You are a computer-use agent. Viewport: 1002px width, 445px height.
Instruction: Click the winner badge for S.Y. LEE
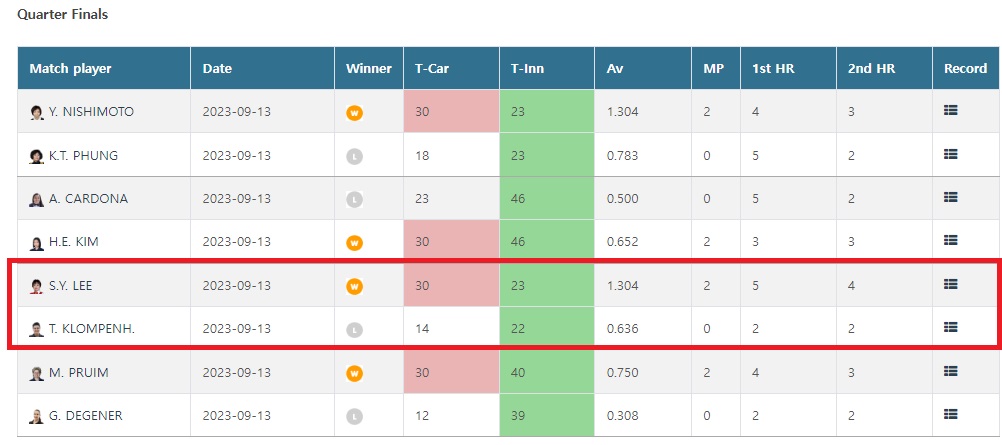point(355,286)
